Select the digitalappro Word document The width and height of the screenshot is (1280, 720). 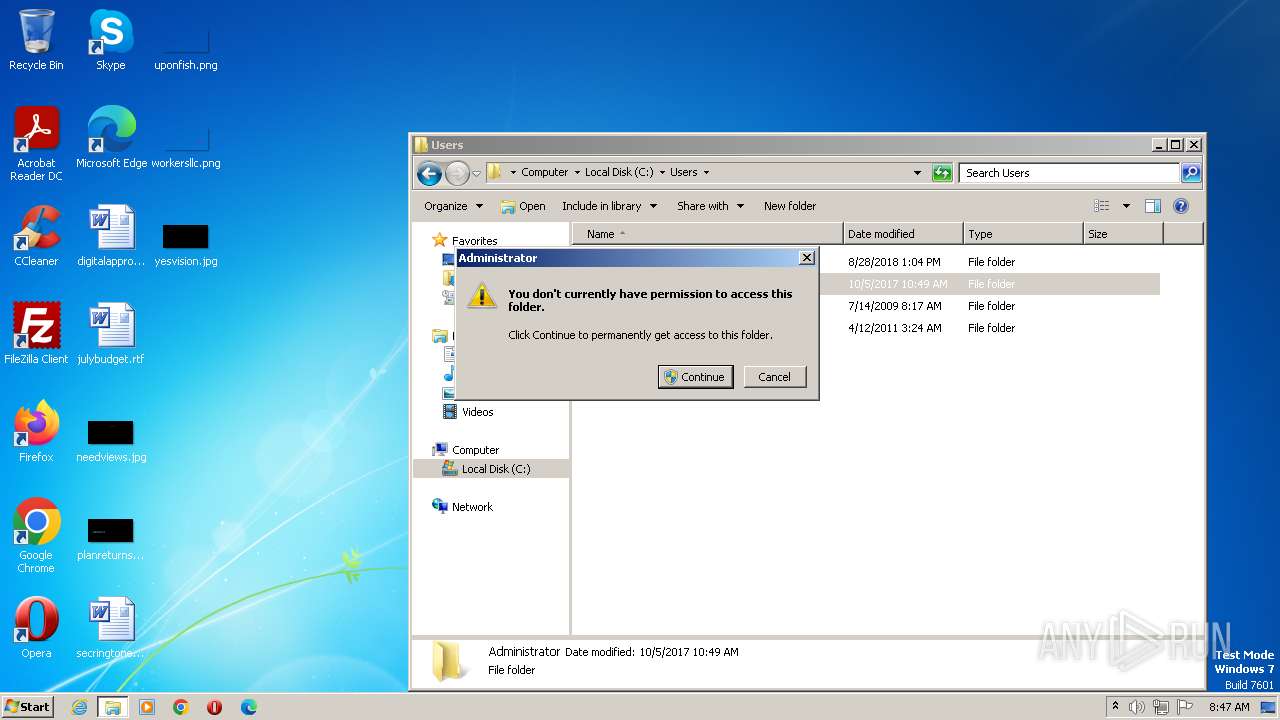(x=111, y=237)
